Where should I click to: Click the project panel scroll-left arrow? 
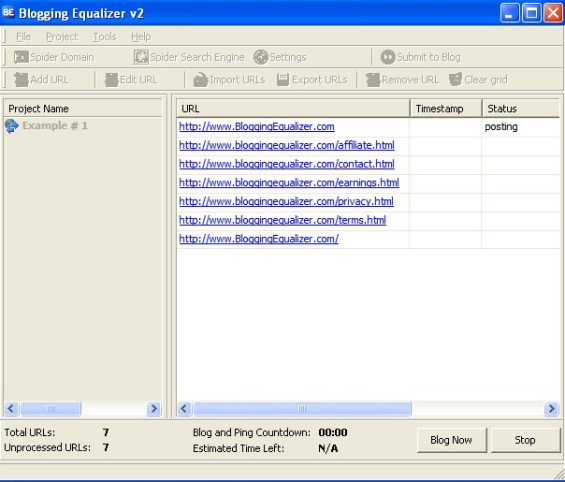(x=11, y=409)
